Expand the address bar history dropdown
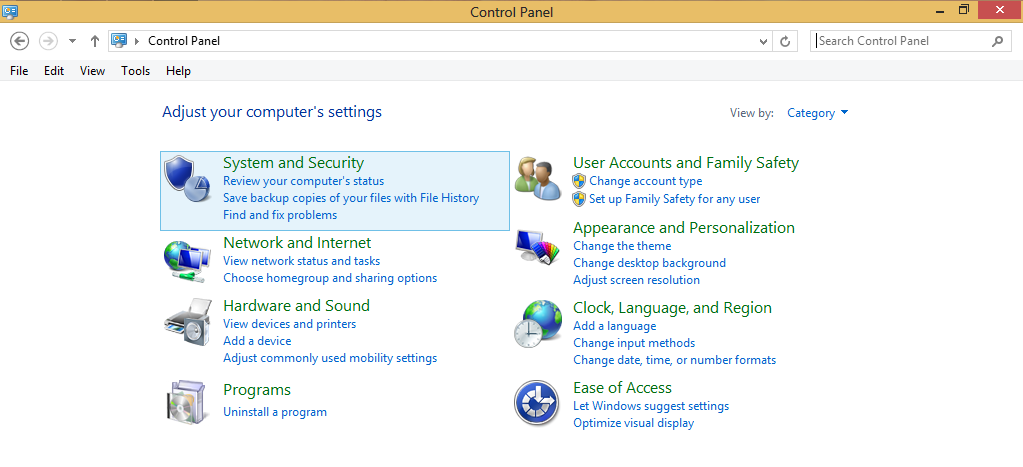Viewport: 1023px width, 467px height. pyautogui.click(x=764, y=41)
